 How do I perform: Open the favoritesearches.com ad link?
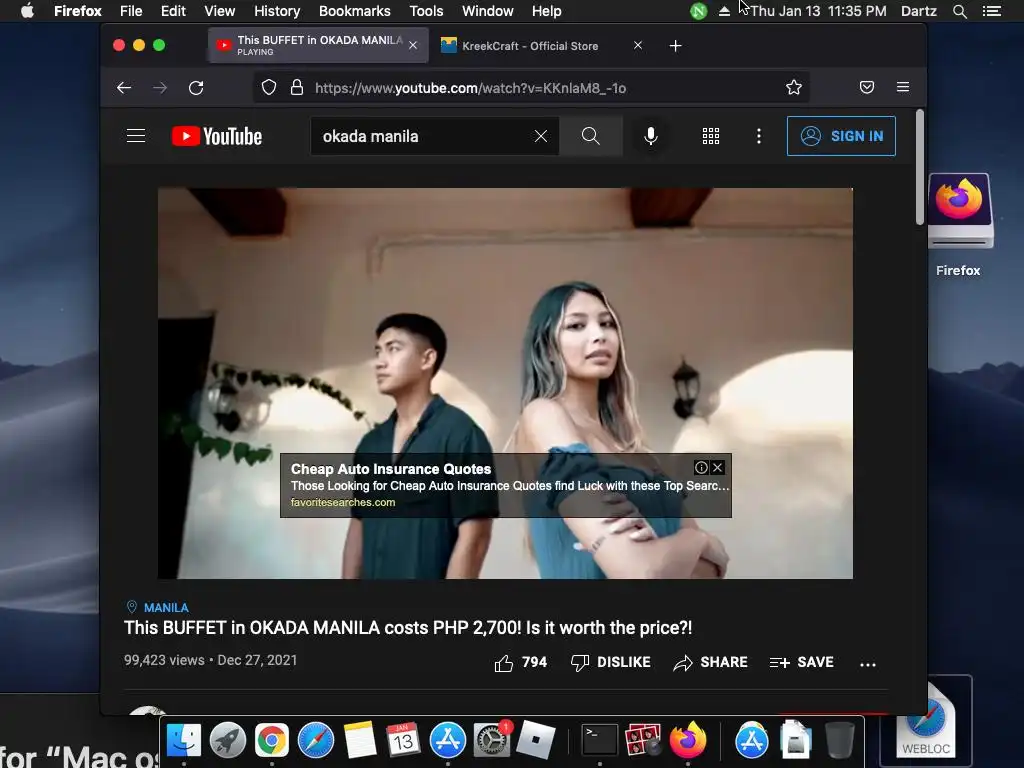coord(343,502)
